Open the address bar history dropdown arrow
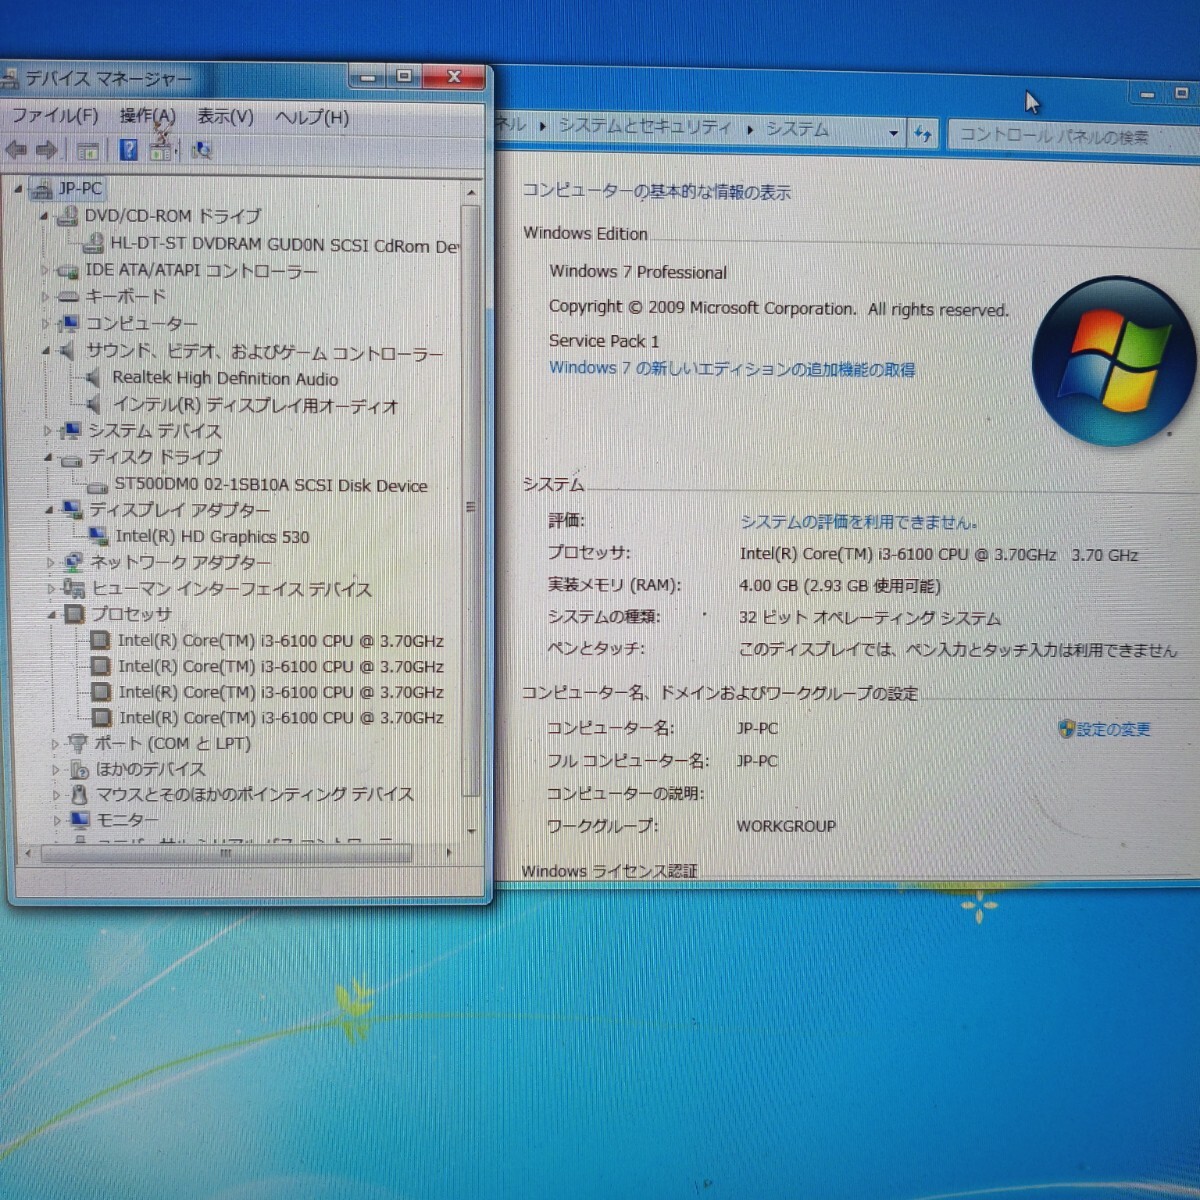 (x=894, y=133)
